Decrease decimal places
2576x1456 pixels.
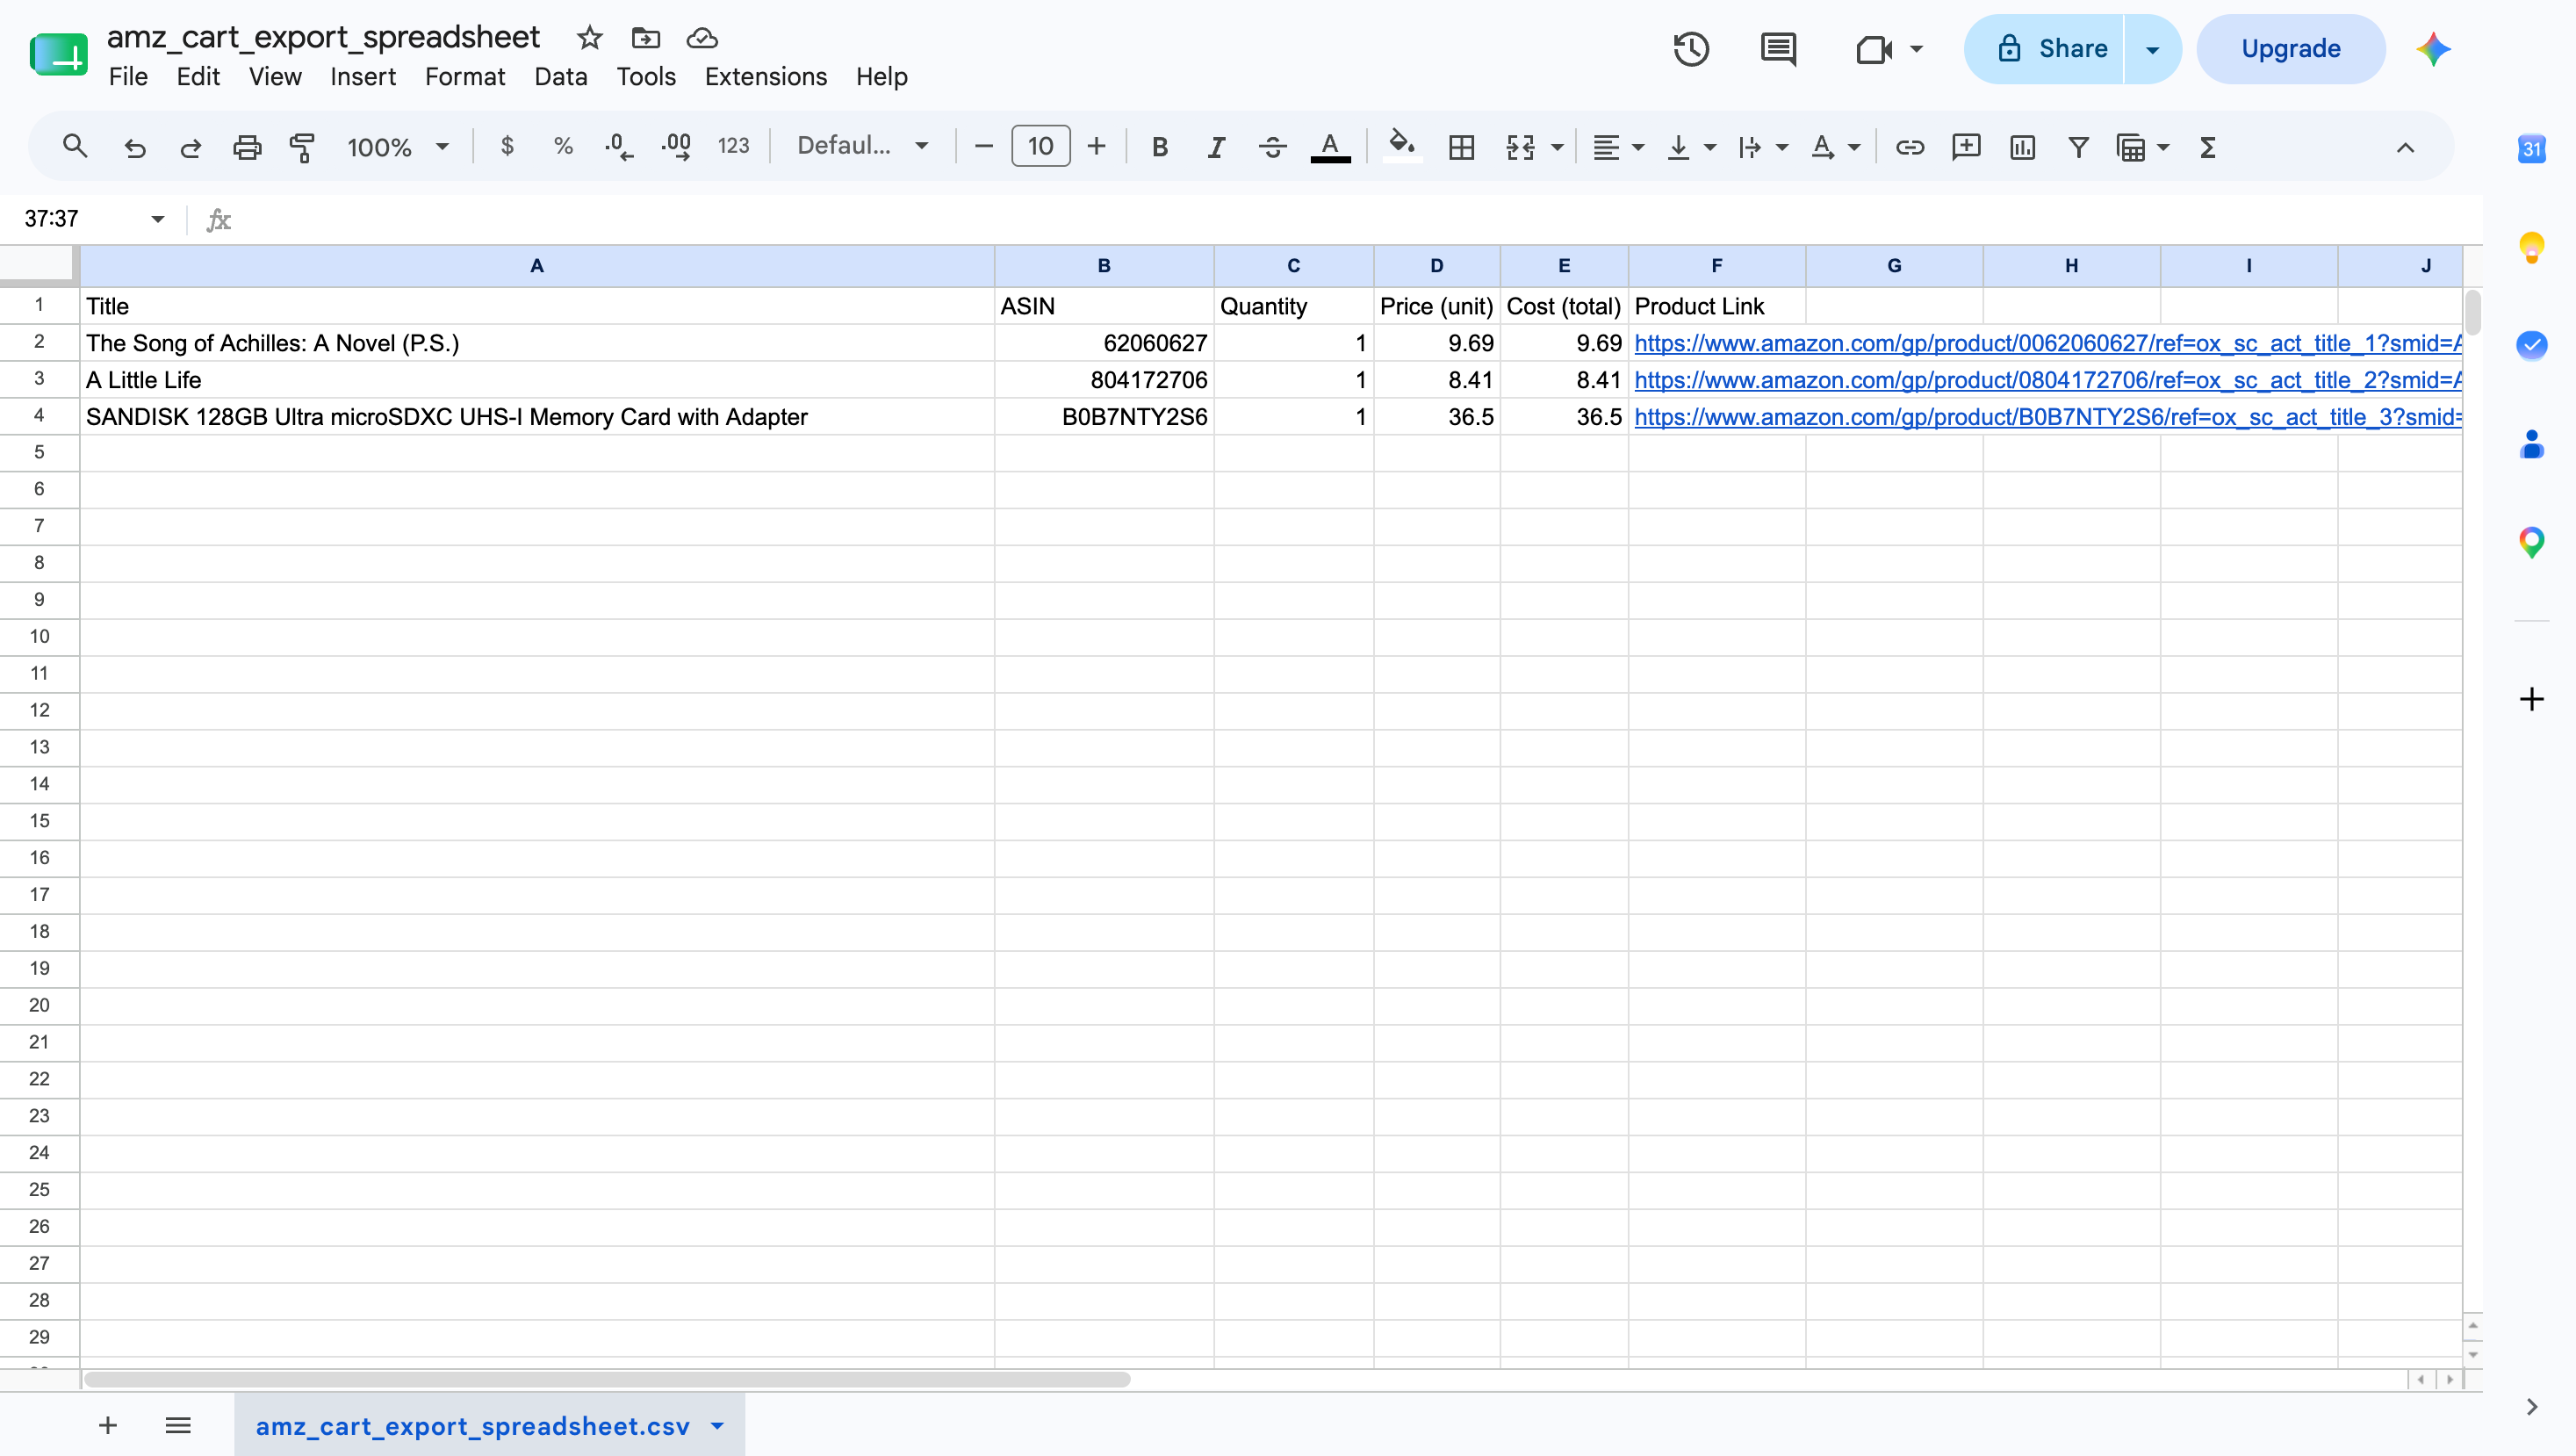(x=619, y=147)
